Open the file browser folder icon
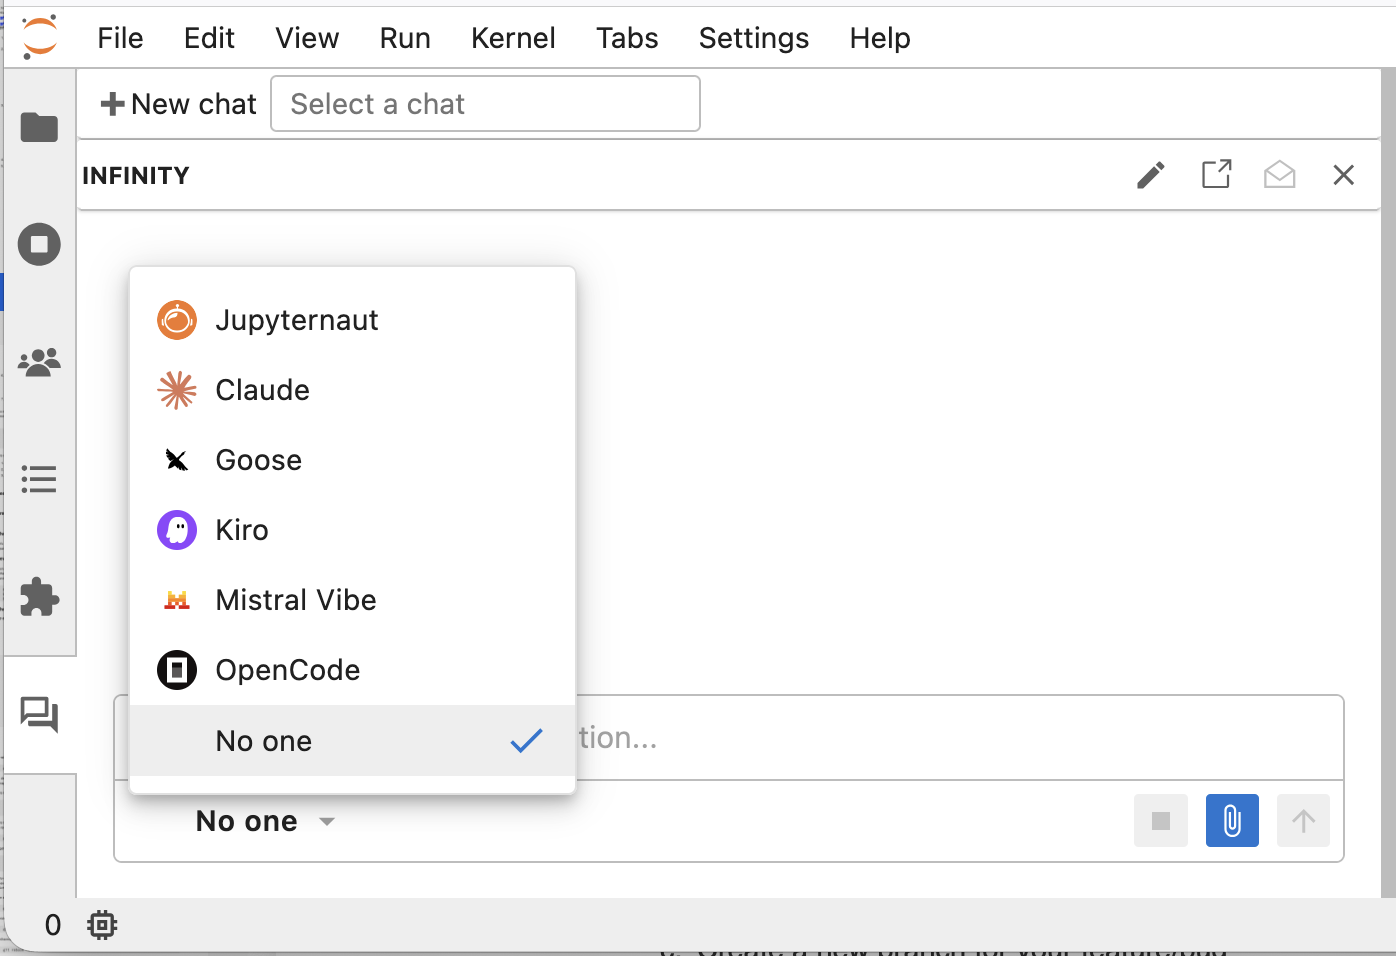 coord(40,127)
